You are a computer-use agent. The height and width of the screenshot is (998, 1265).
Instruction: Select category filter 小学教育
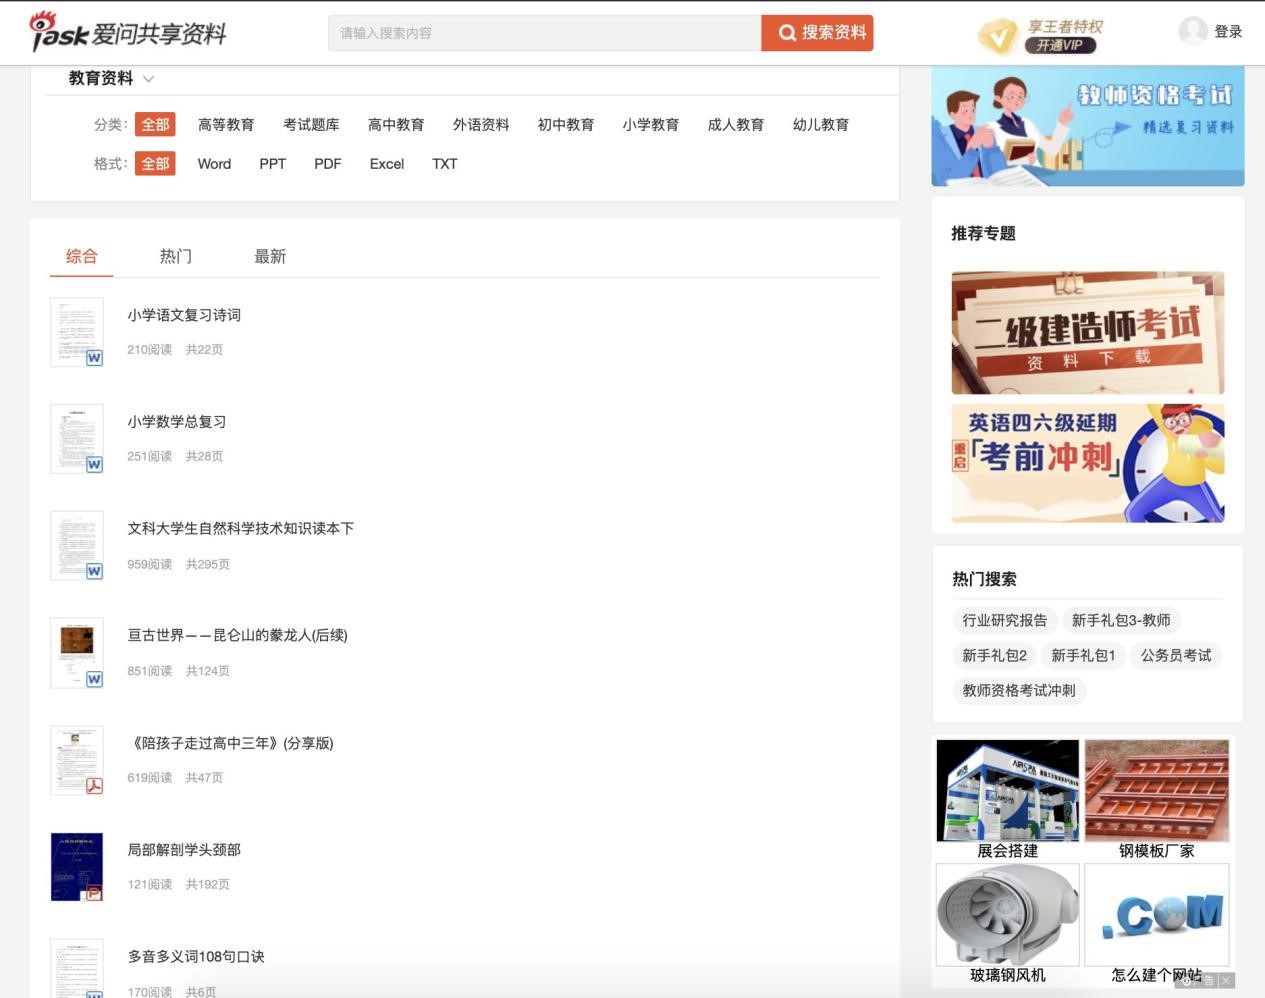coord(651,125)
